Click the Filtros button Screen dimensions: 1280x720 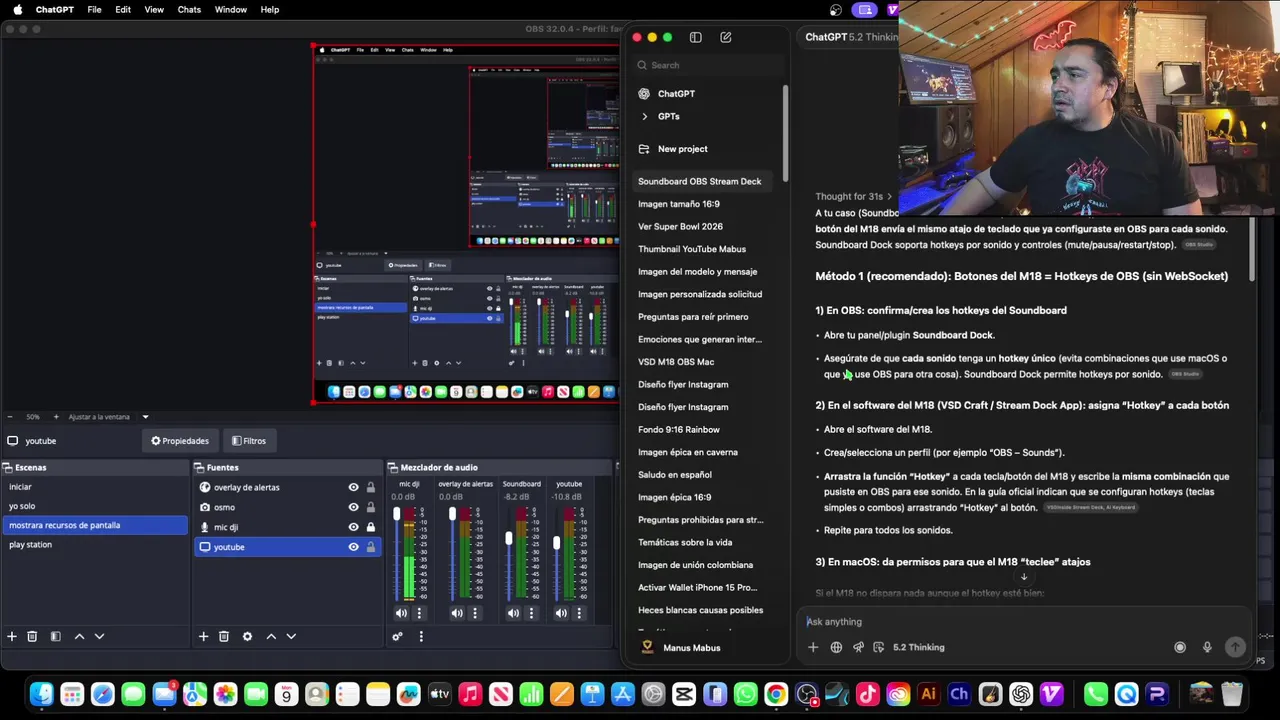(249, 441)
